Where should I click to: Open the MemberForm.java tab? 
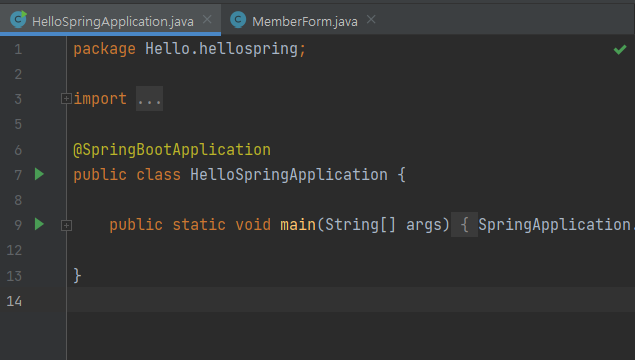(x=305, y=21)
